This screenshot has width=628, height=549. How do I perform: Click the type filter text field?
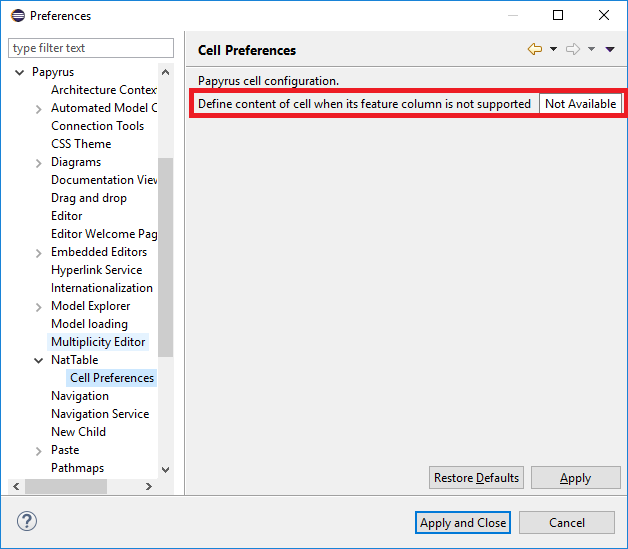pos(91,48)
